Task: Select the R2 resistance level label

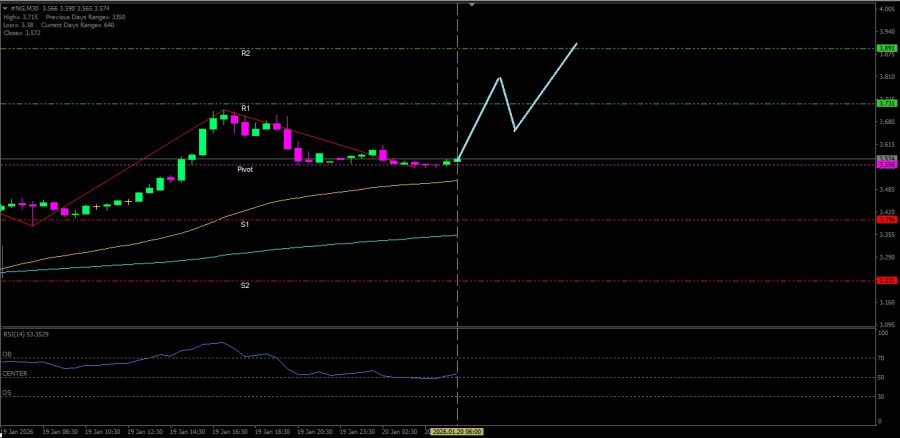Action: pos(246,53)
